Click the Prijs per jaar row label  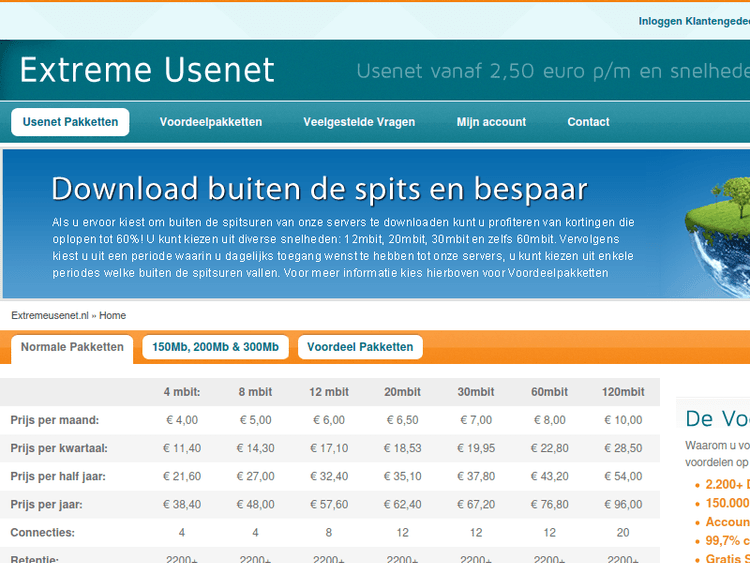[46, 505]
